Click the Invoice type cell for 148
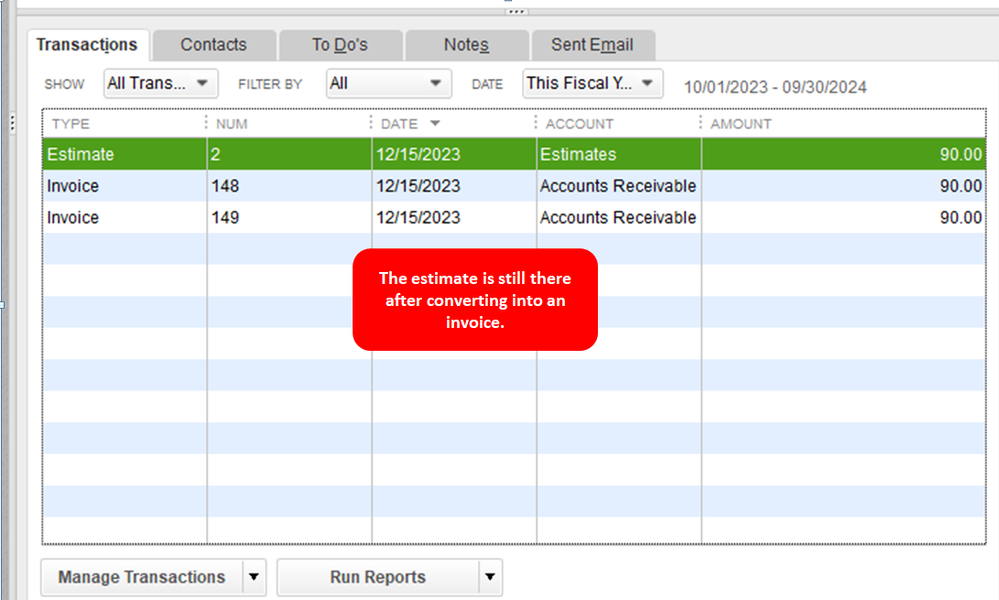 pos(125,186)
